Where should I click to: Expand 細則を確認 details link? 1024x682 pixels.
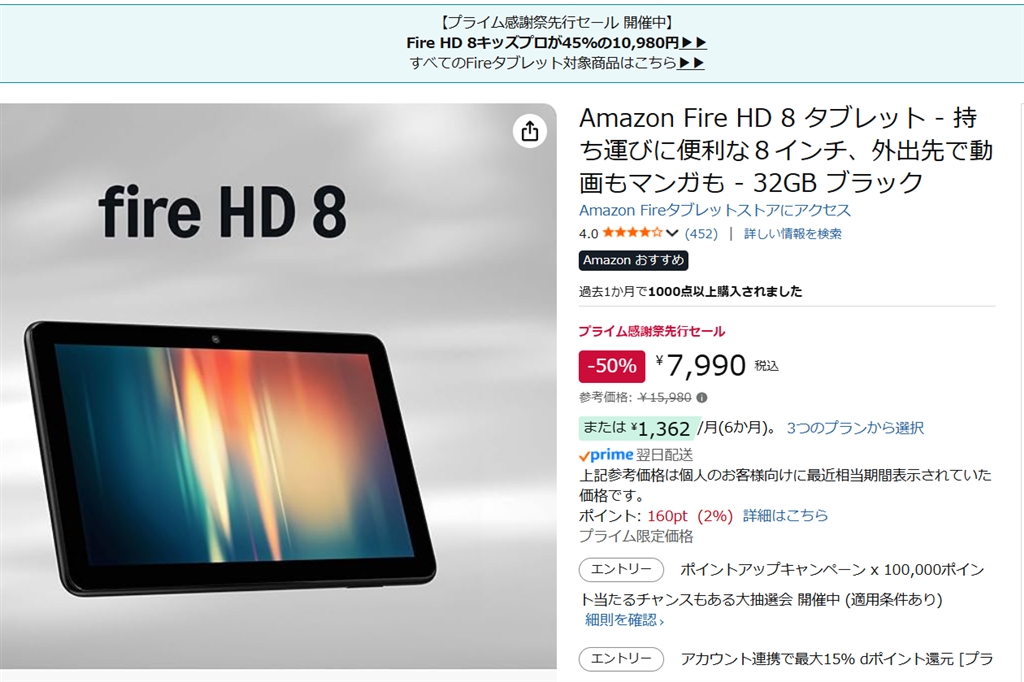[624, 620]
